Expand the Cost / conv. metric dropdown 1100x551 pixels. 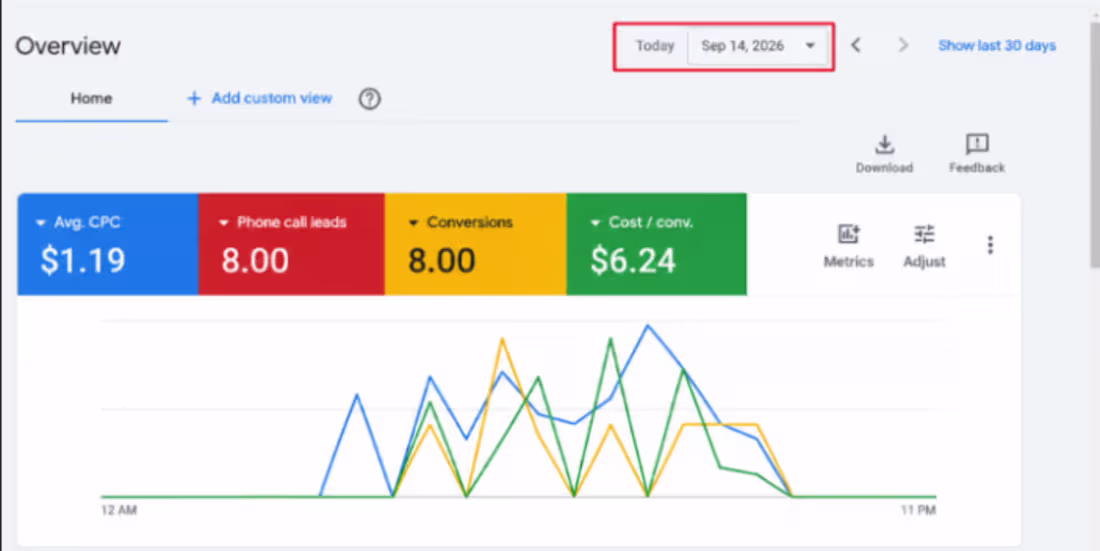[596, 223]
